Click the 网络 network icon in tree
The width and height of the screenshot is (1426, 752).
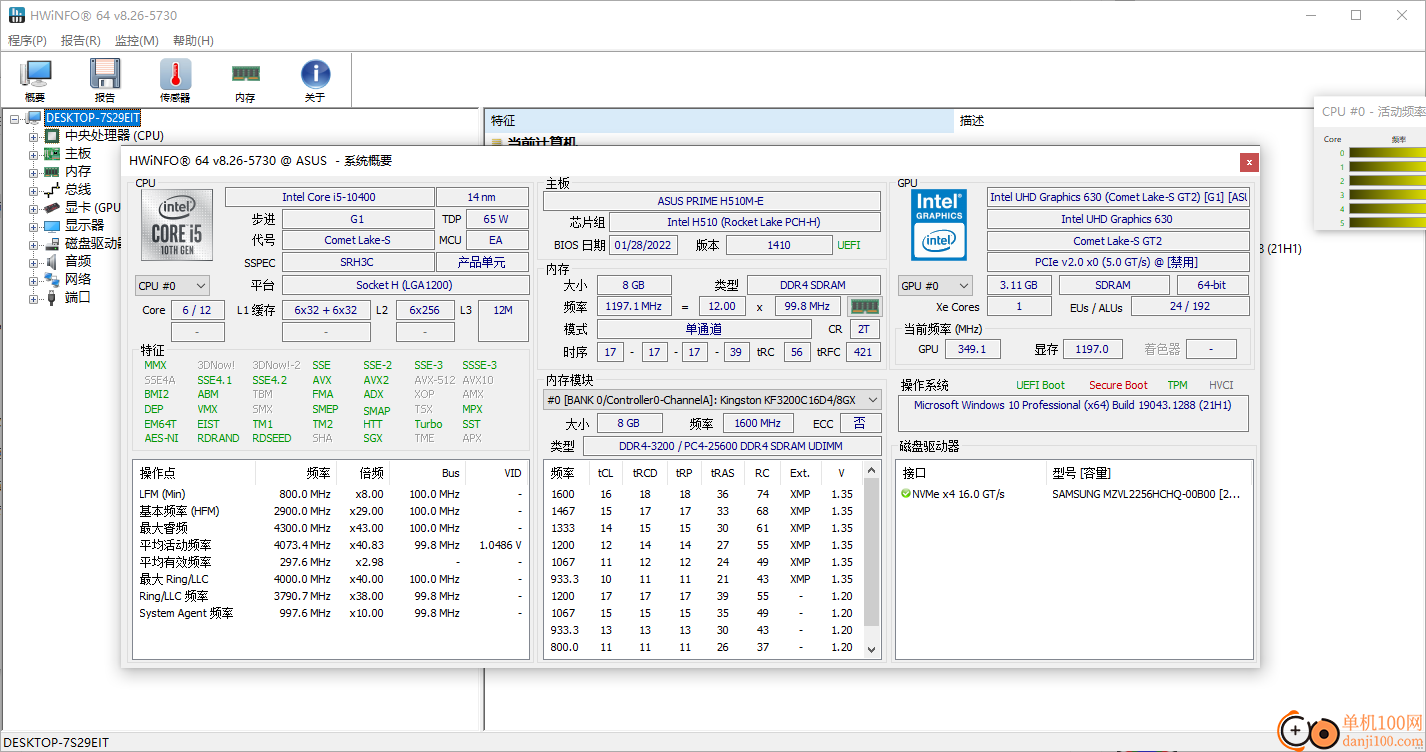(53, 280)
